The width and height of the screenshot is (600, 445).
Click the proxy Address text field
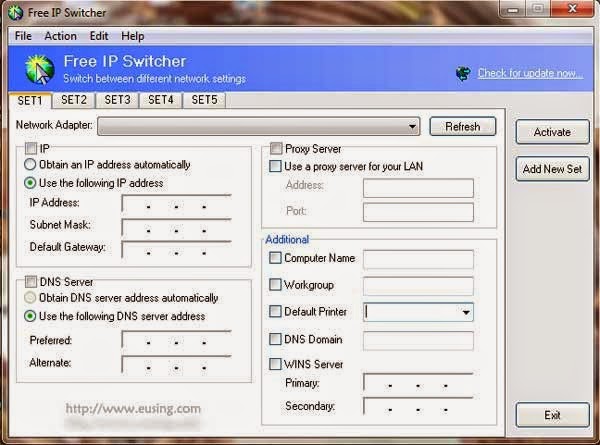[x=418, y=188]
